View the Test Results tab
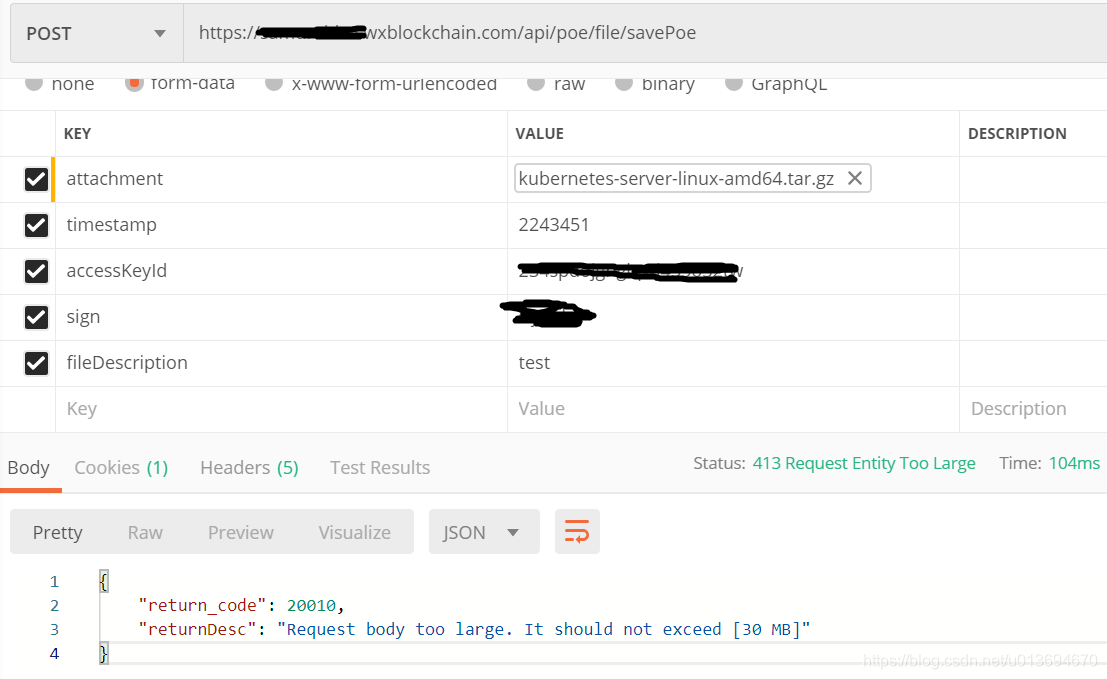Screen dimensions: 1107x679 pos(380,467)
